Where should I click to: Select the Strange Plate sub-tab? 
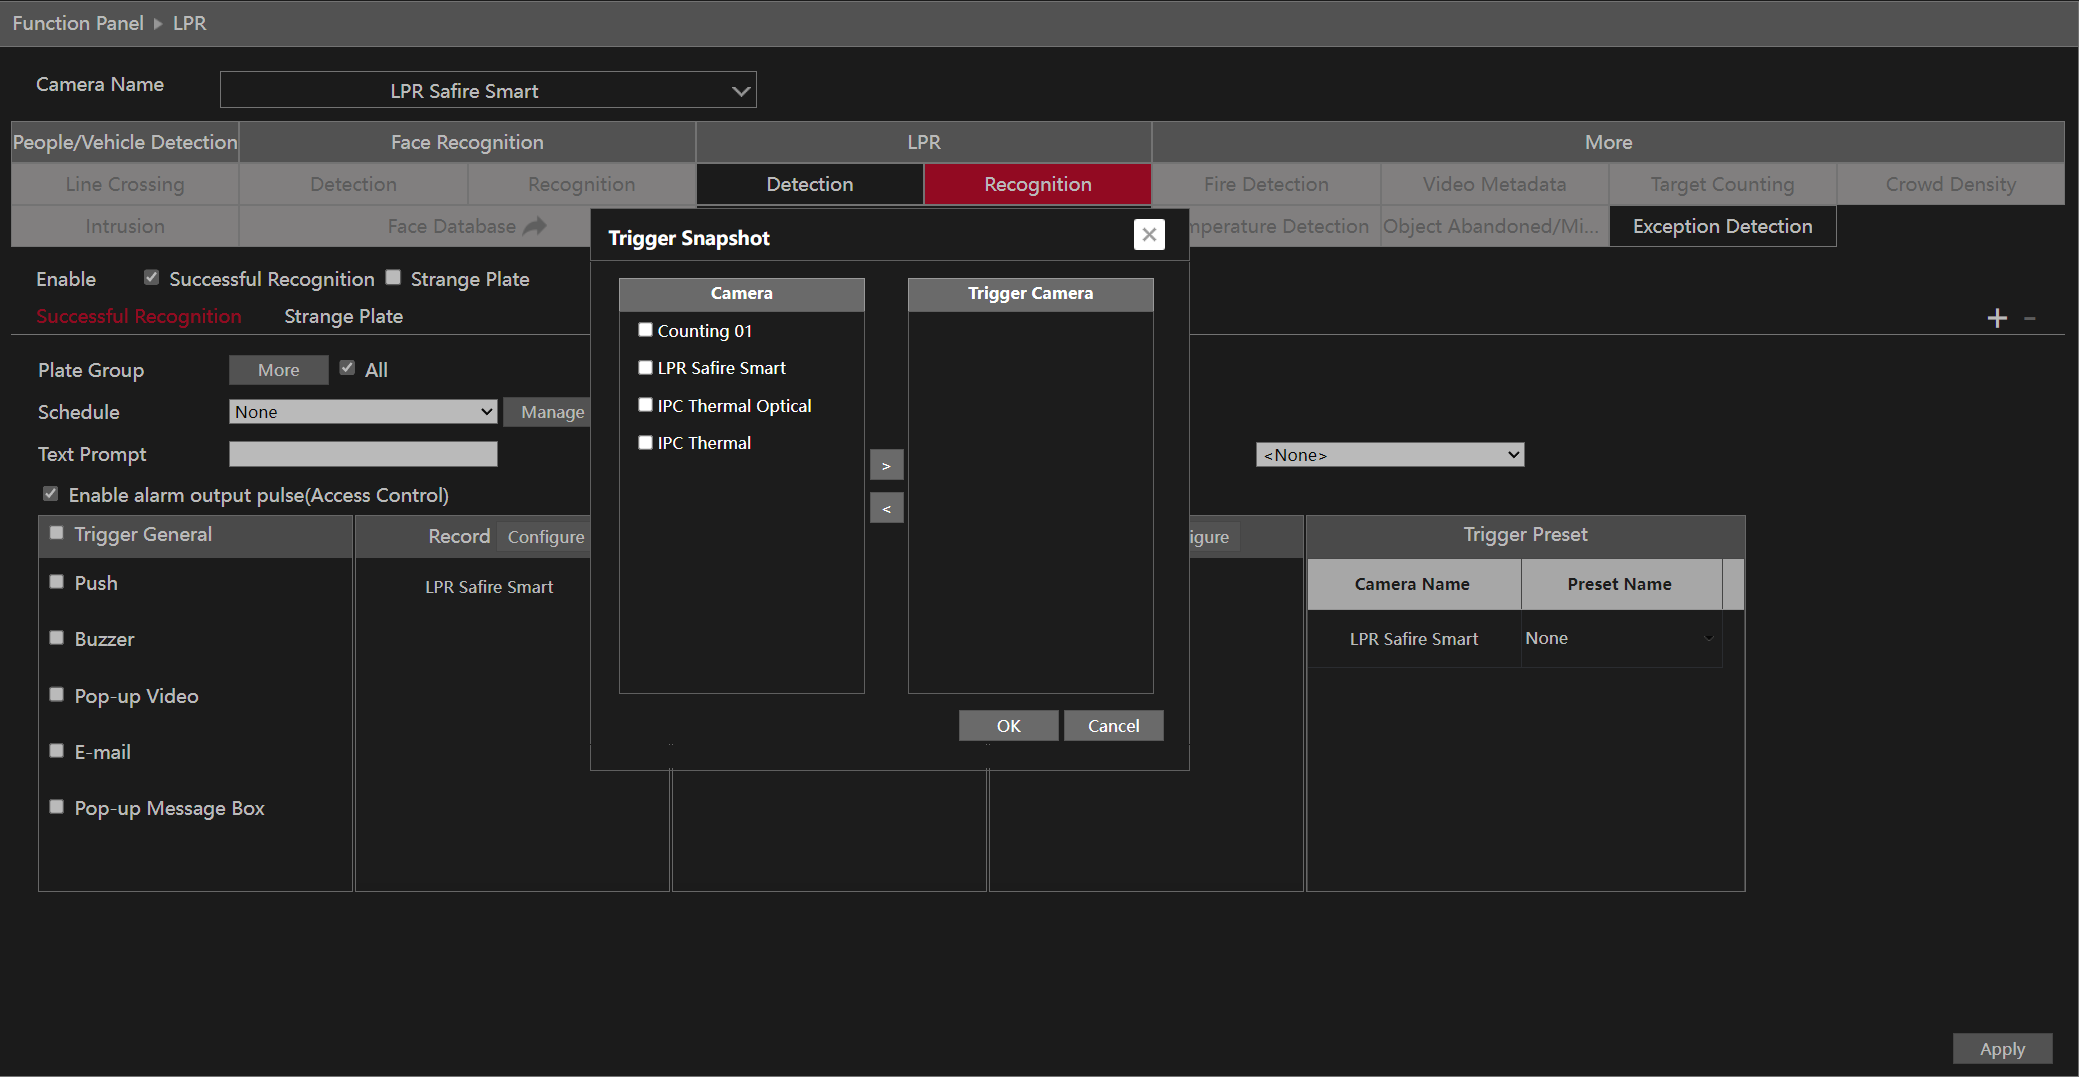coord(343,317)
